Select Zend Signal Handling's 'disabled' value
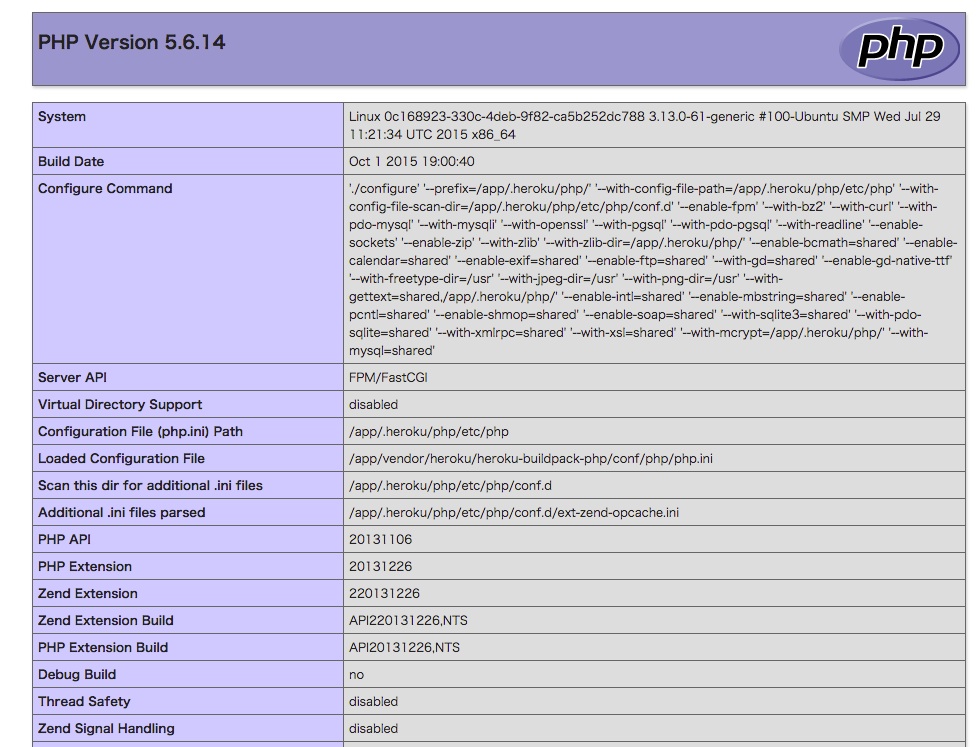The image size is (977, 747). [x=373, y=728]
